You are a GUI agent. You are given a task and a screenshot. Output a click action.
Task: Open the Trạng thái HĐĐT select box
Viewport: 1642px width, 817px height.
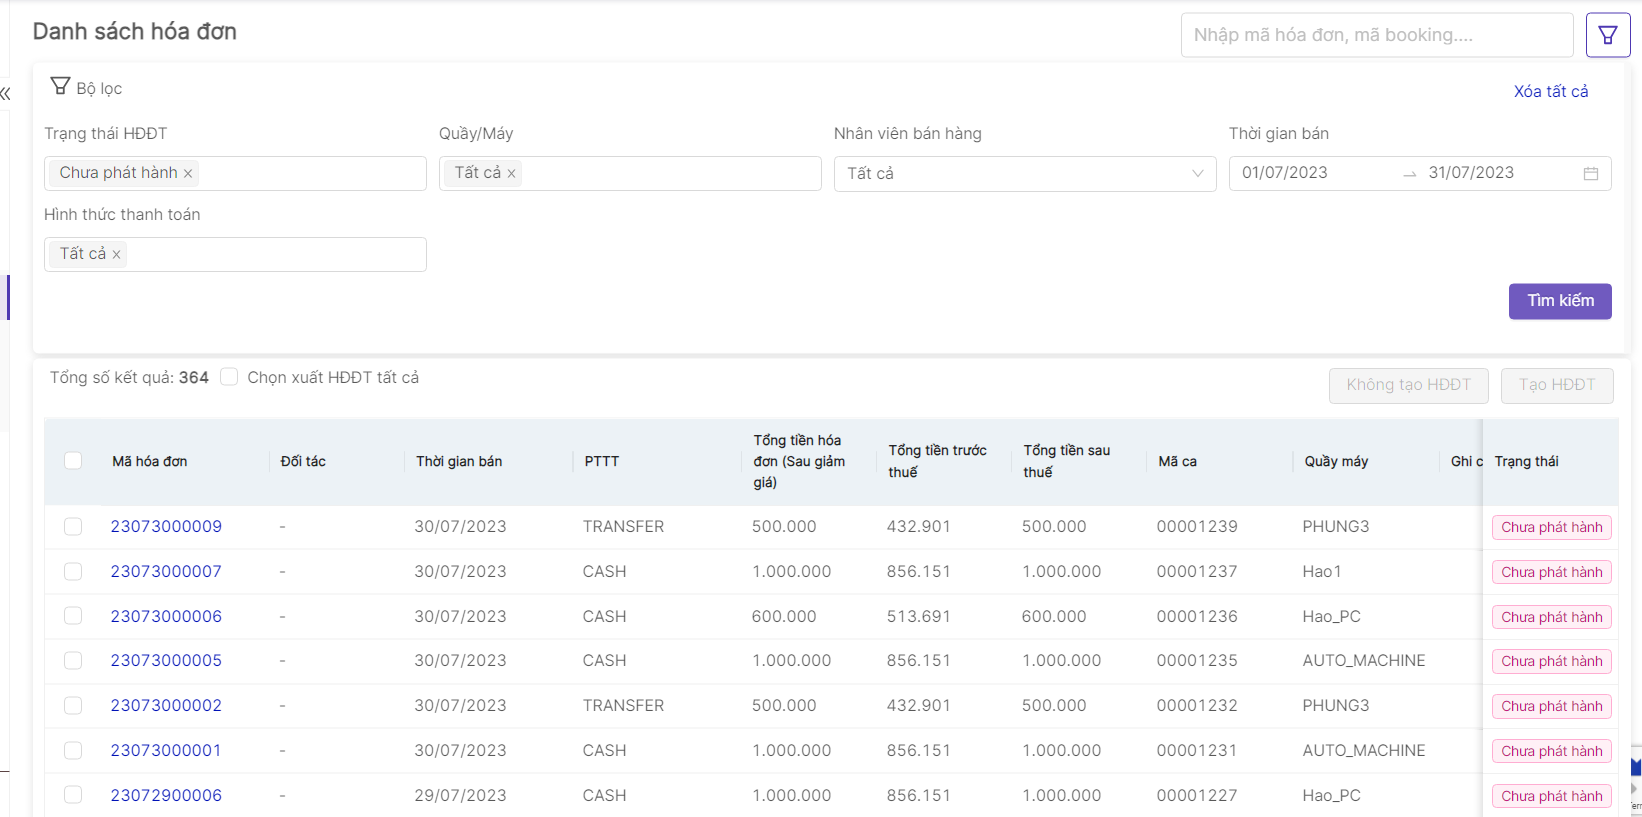click(310, 173)
